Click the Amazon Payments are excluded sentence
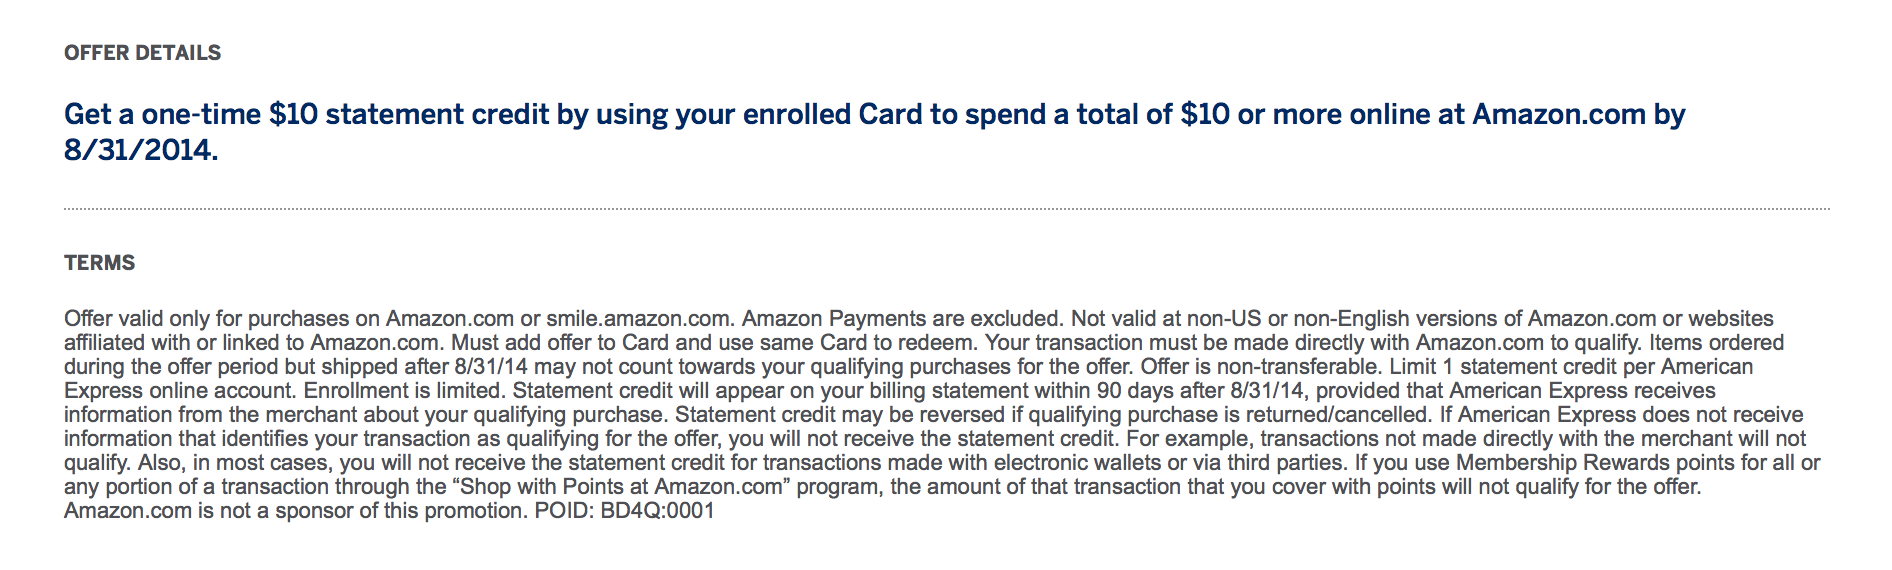The width and height of the screenshot is (1892, 570). coord(901,319)
